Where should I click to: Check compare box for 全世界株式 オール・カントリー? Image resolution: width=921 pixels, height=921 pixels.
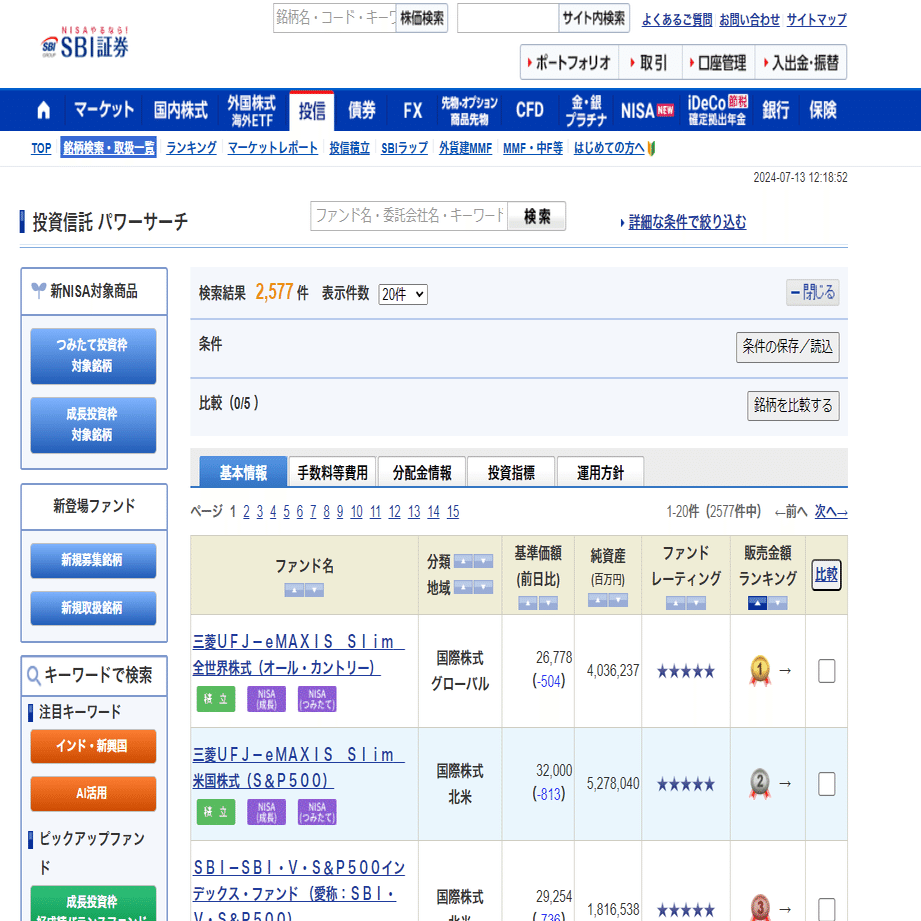coord(826,671)
